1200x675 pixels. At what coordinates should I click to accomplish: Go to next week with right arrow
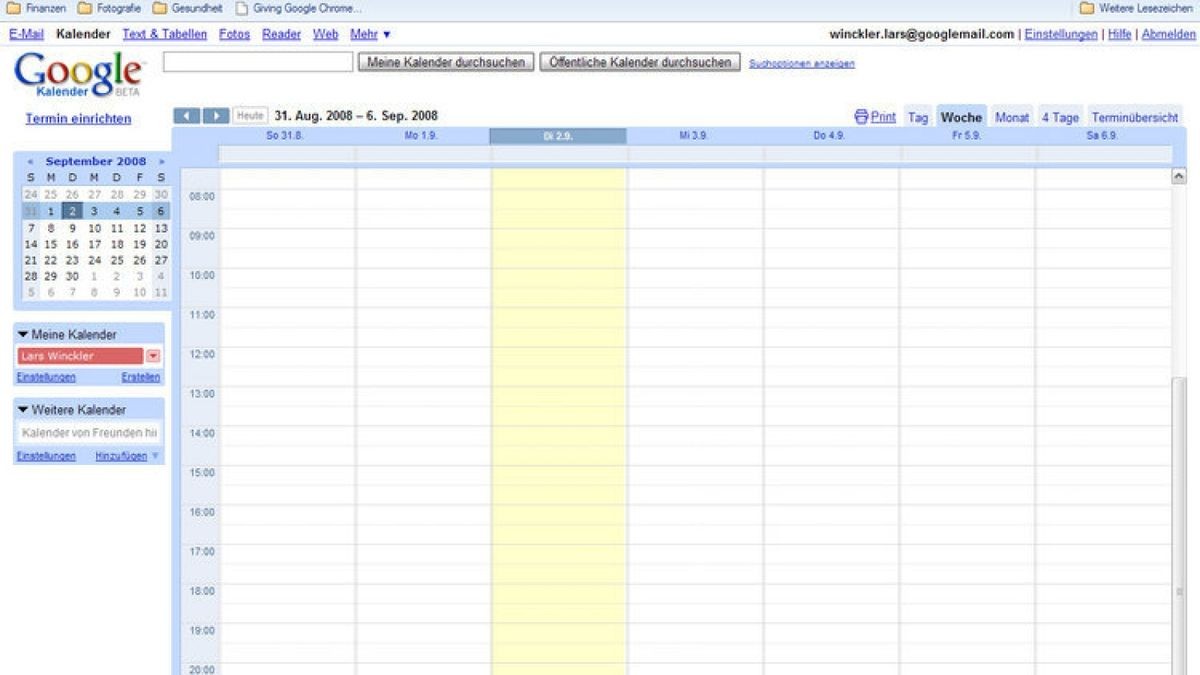(216, 116)
